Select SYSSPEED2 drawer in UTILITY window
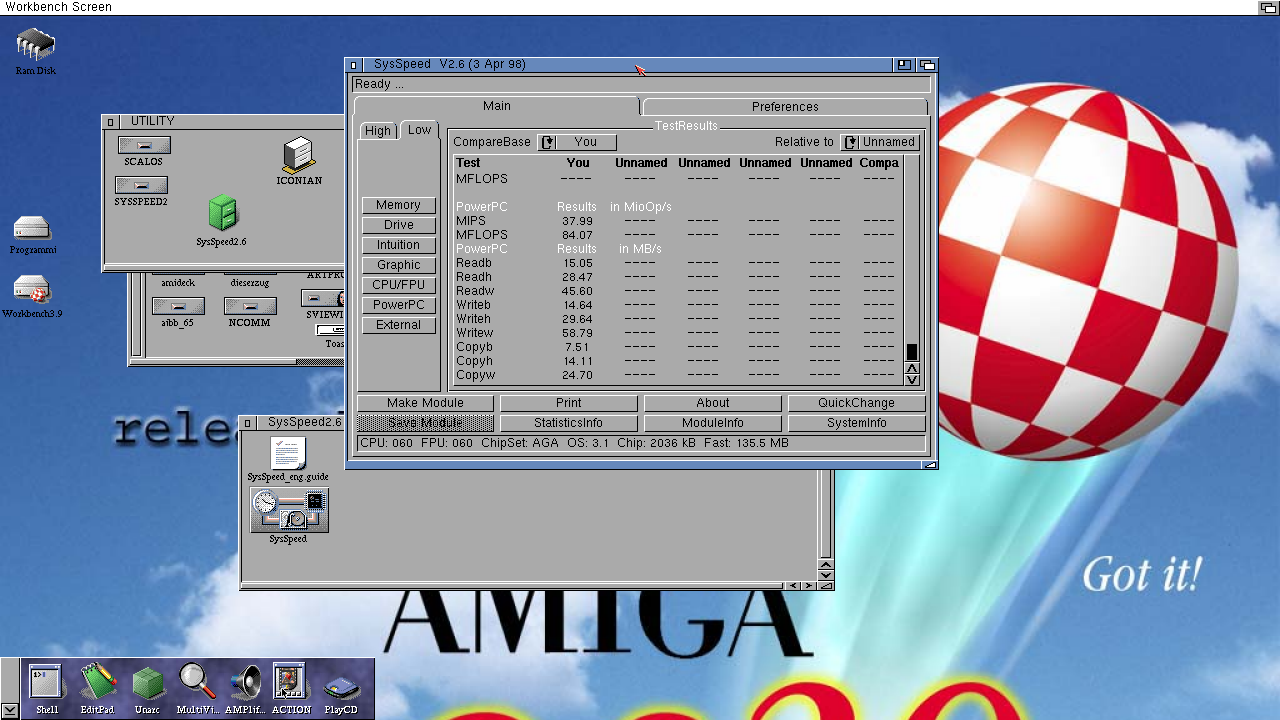The width and height of the screenshot is (1280, 720). click(141, 191)
